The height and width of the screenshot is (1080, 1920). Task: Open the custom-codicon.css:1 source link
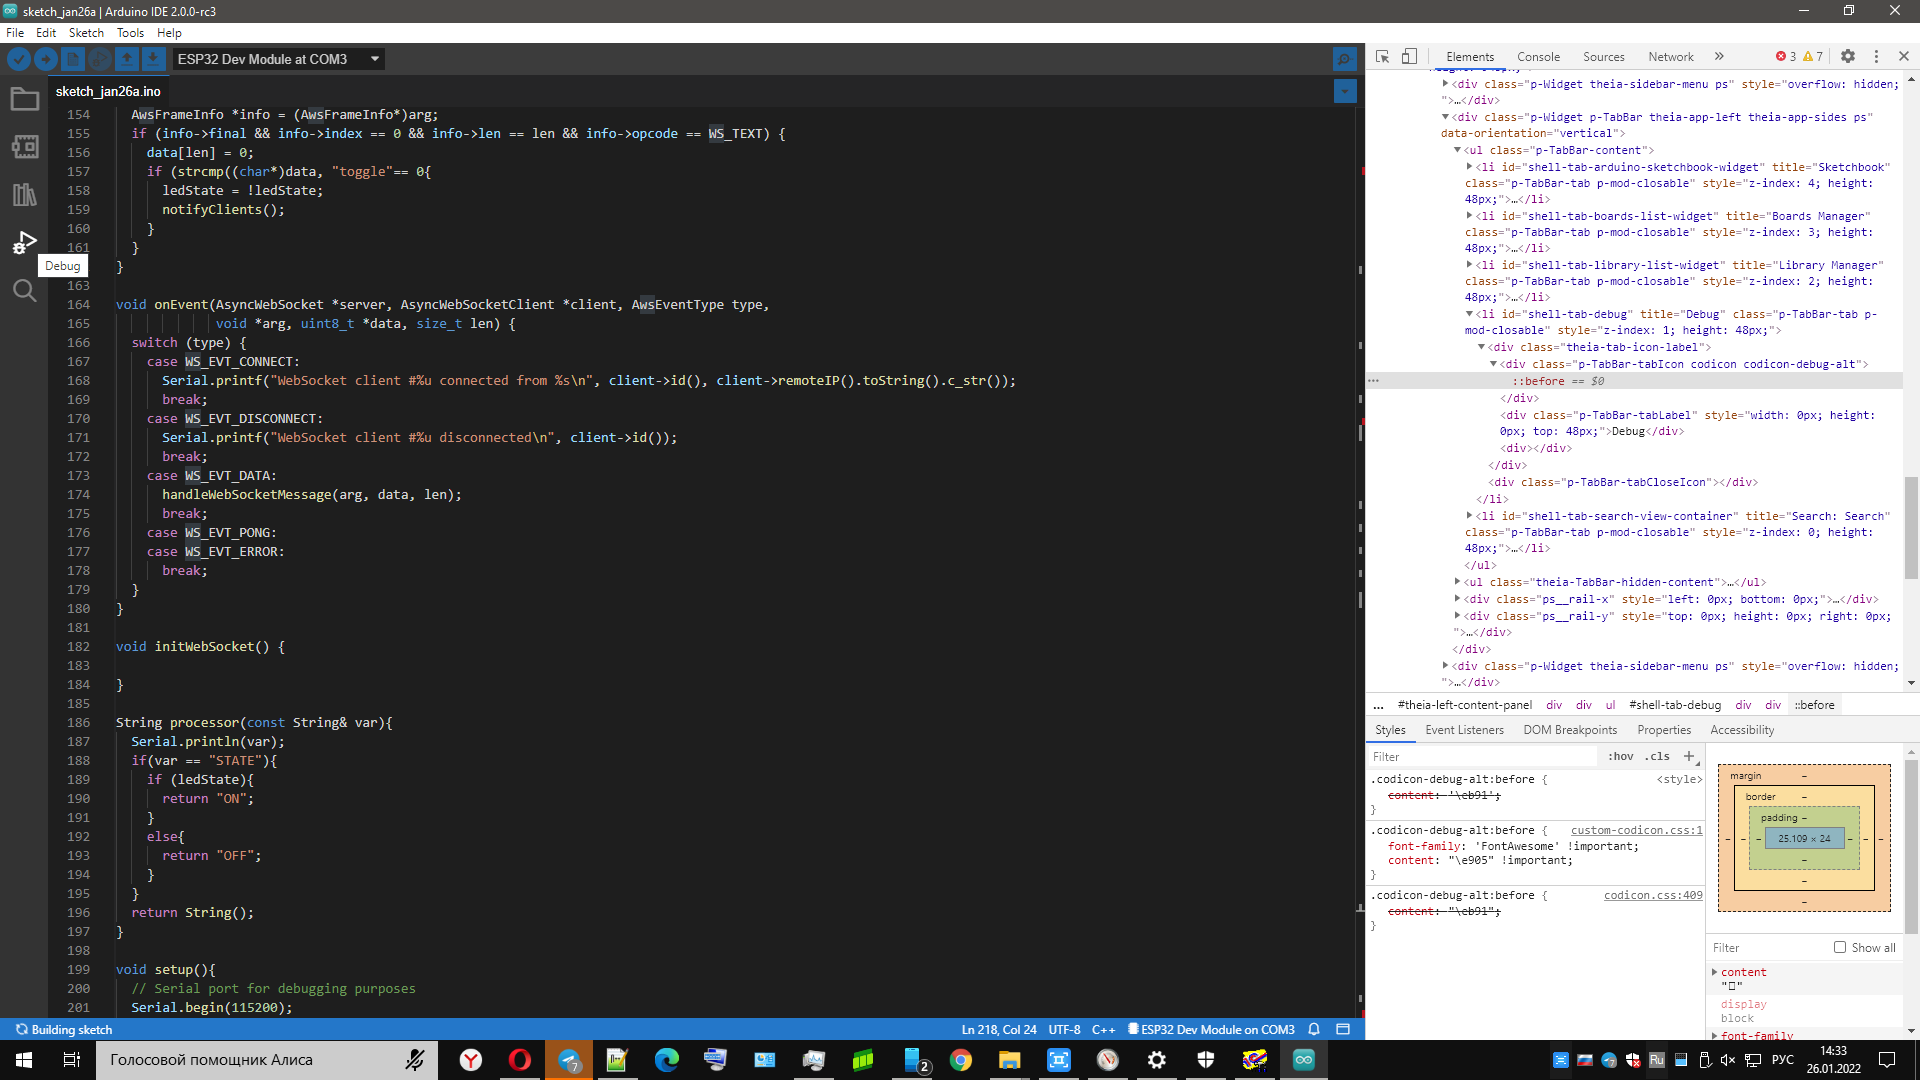click(1635, 831)
